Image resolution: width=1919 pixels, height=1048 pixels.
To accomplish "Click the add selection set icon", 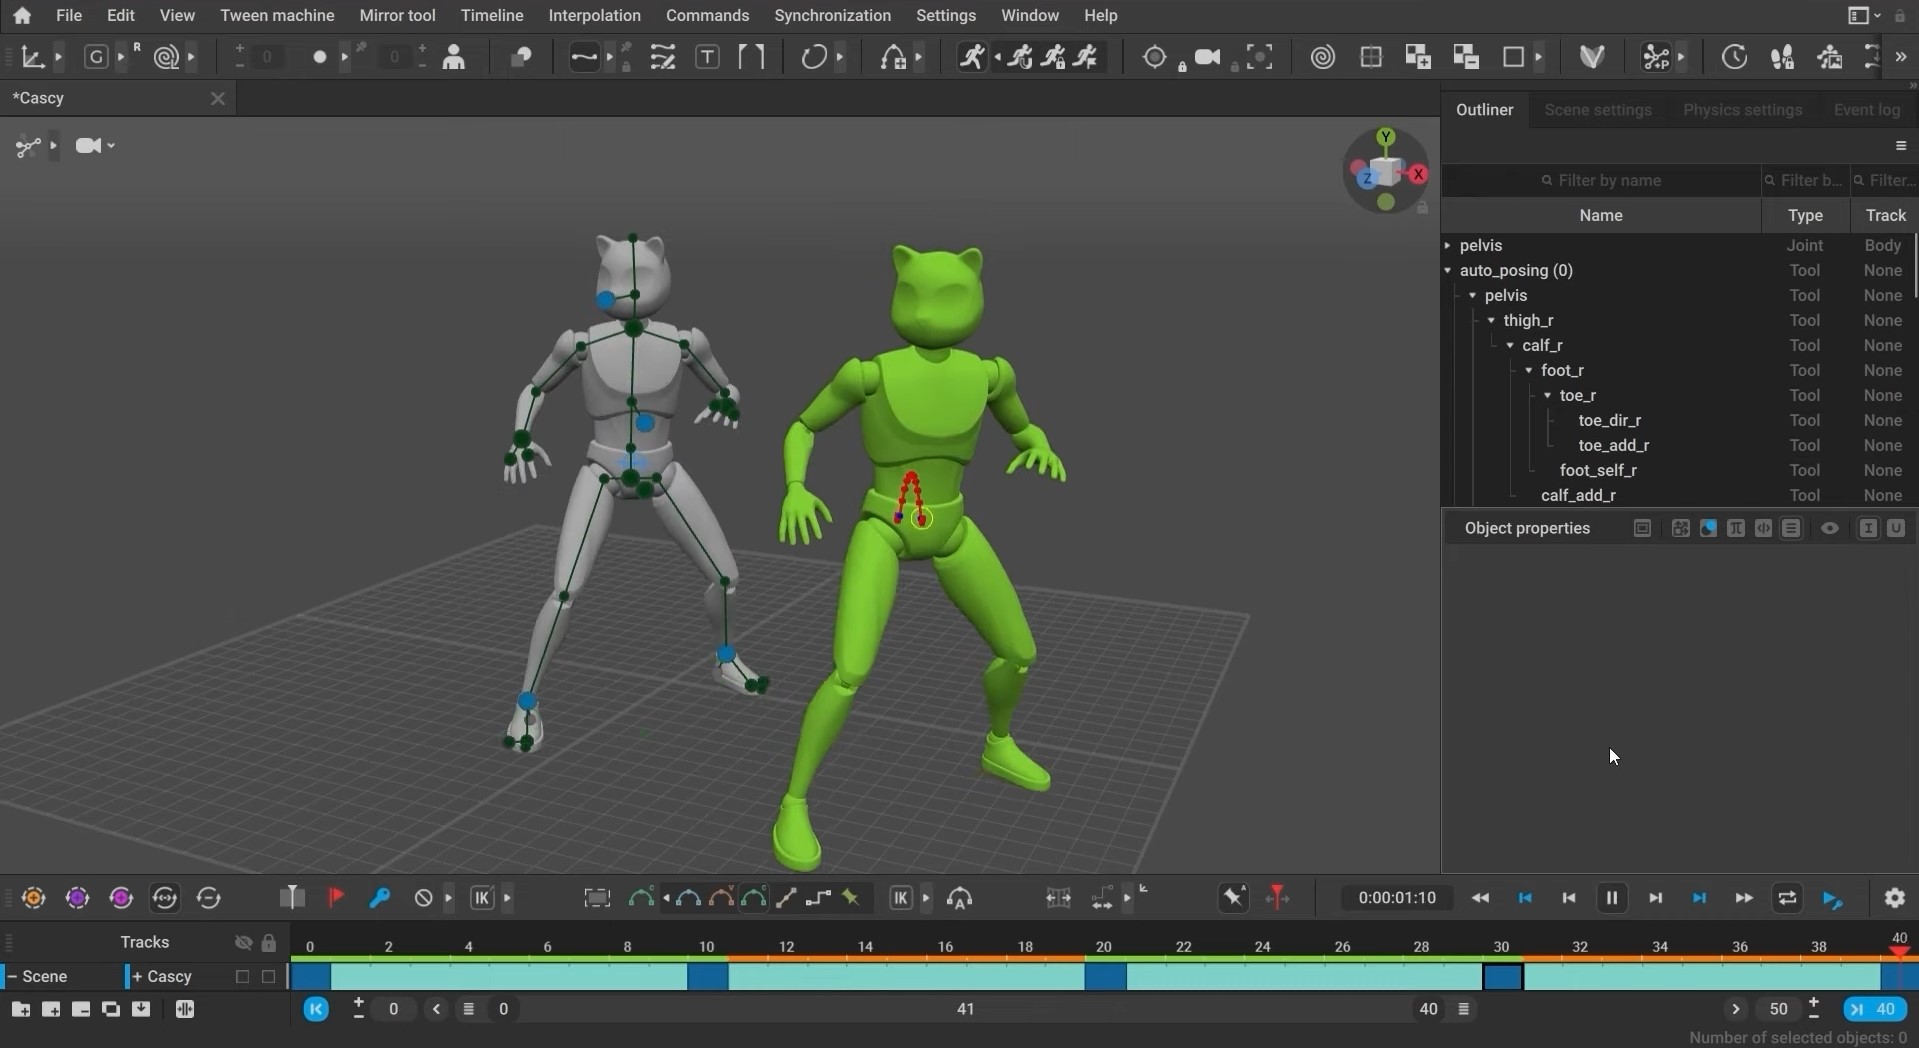I will 1417,57.
